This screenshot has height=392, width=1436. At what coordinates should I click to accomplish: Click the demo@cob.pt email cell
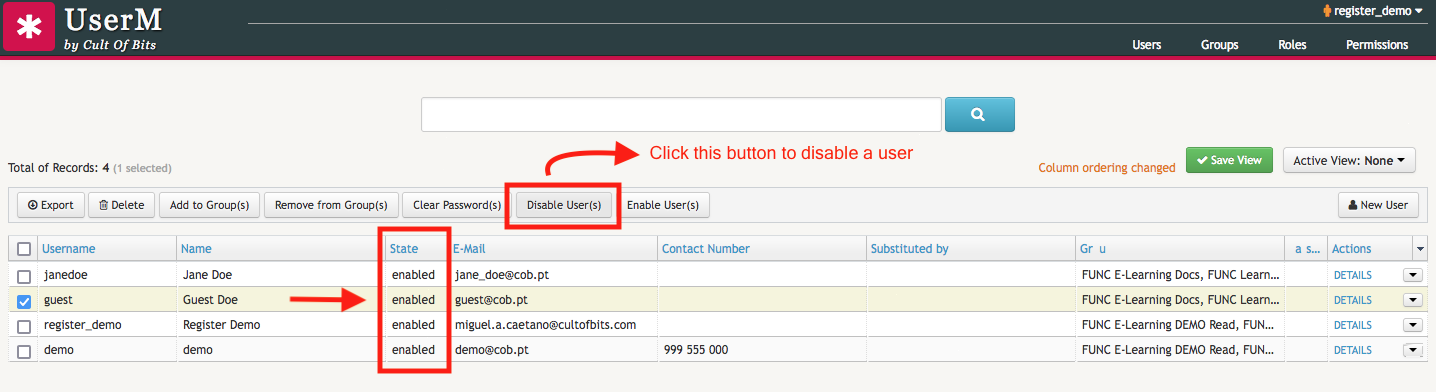pyautogui.click(x=492, y=351)
